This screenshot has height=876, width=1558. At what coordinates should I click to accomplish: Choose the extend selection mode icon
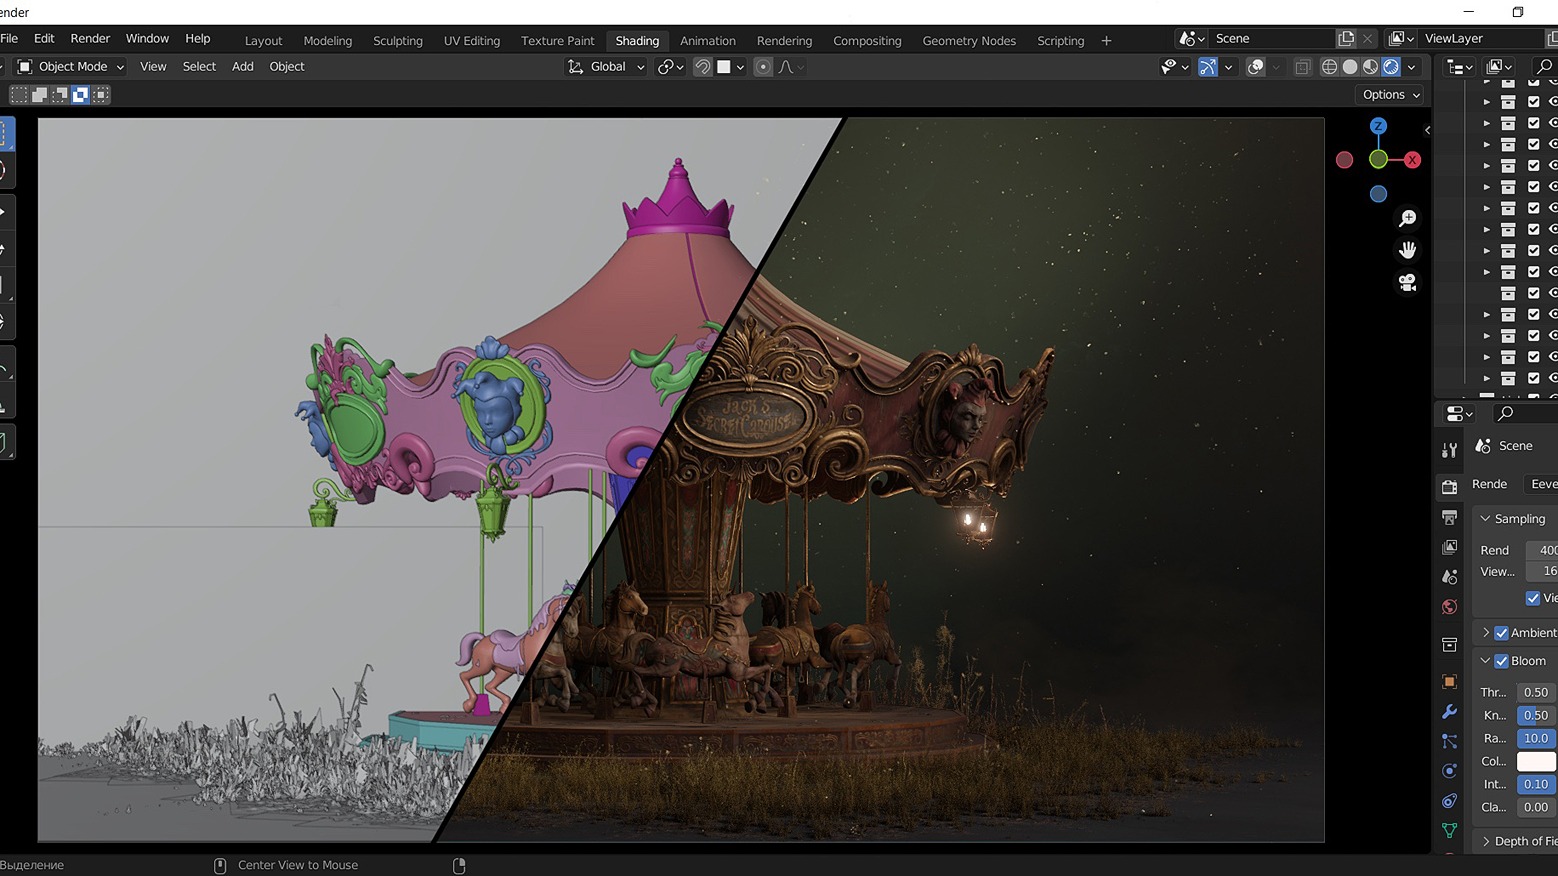pos(39,95)
